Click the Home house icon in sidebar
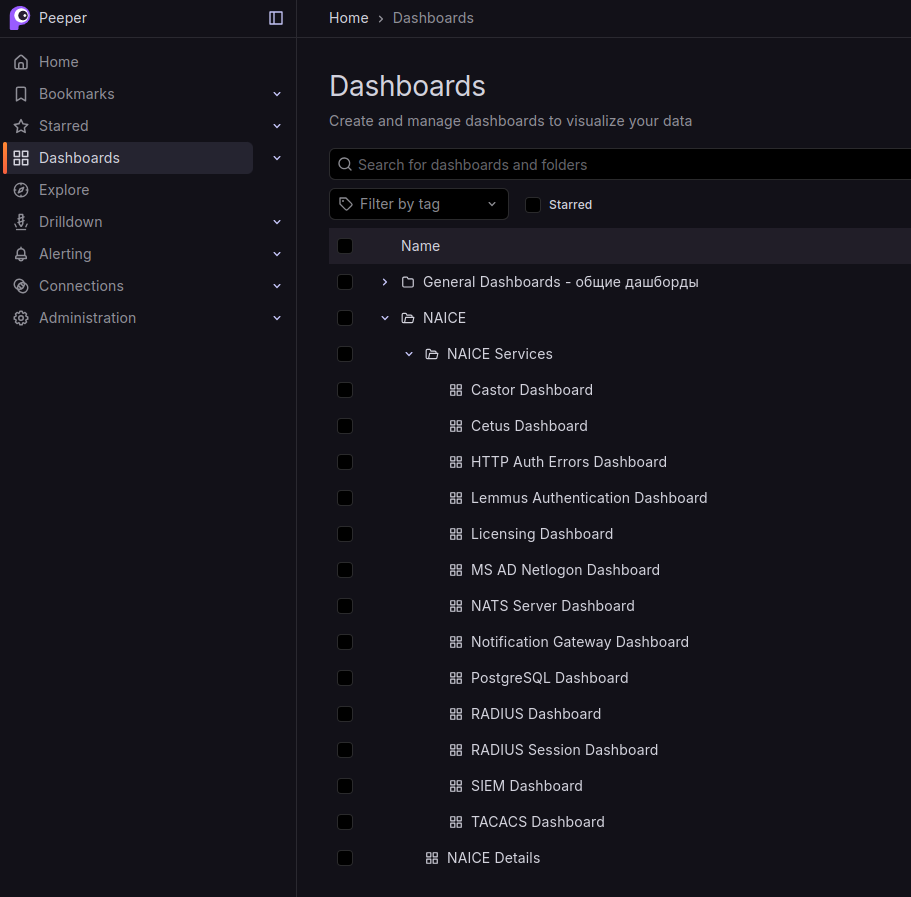 pos(21,62)
